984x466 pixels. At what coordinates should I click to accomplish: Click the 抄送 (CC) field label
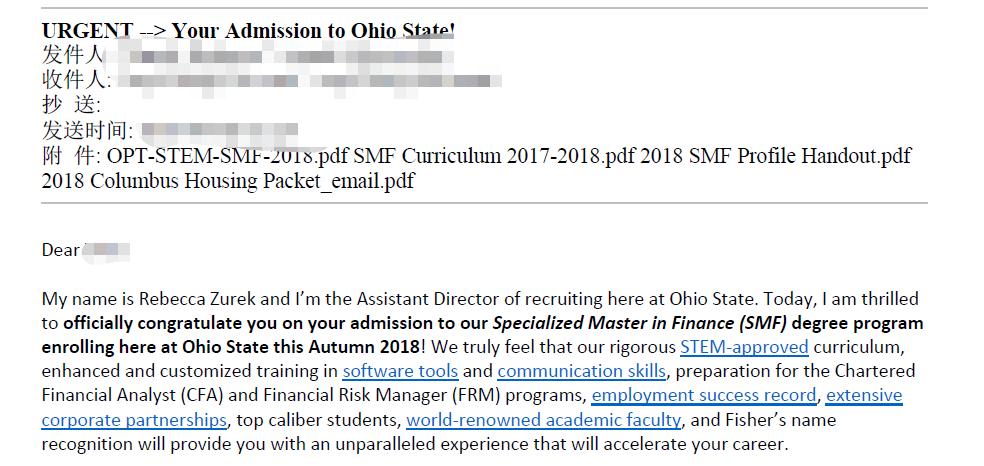tap(70, 105)
